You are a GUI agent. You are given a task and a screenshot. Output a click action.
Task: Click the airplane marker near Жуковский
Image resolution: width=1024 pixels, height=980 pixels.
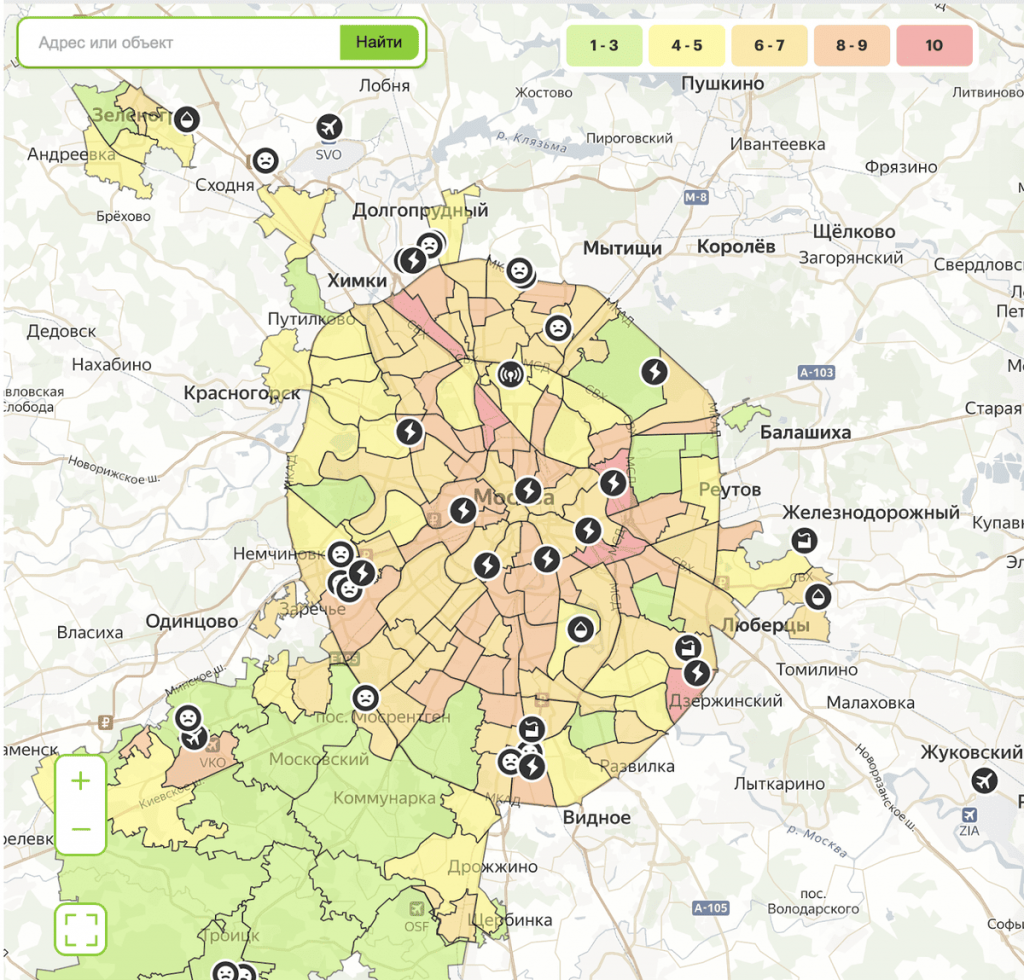pos(984,780)
